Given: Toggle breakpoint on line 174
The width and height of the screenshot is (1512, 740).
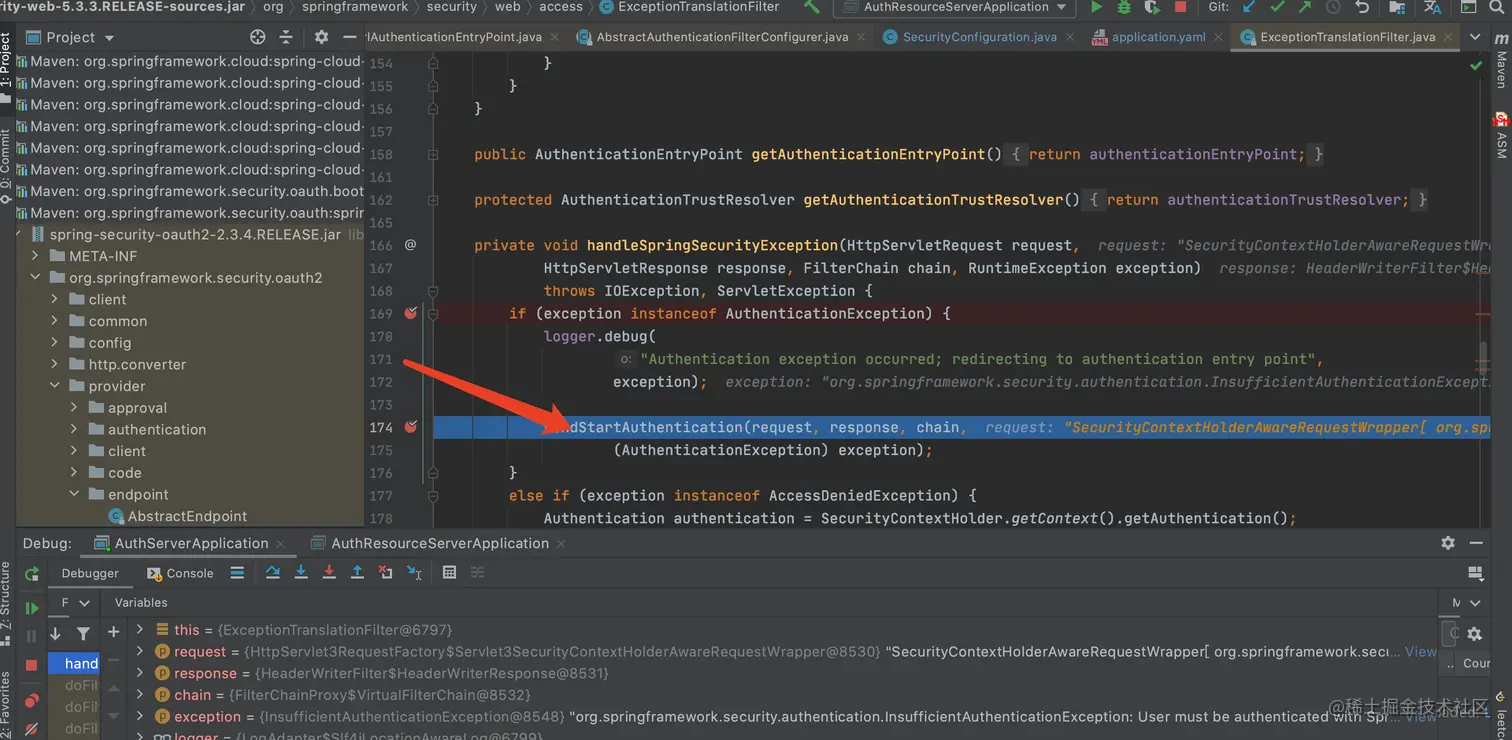Looking at the screenshot, I should coord(410,427).
